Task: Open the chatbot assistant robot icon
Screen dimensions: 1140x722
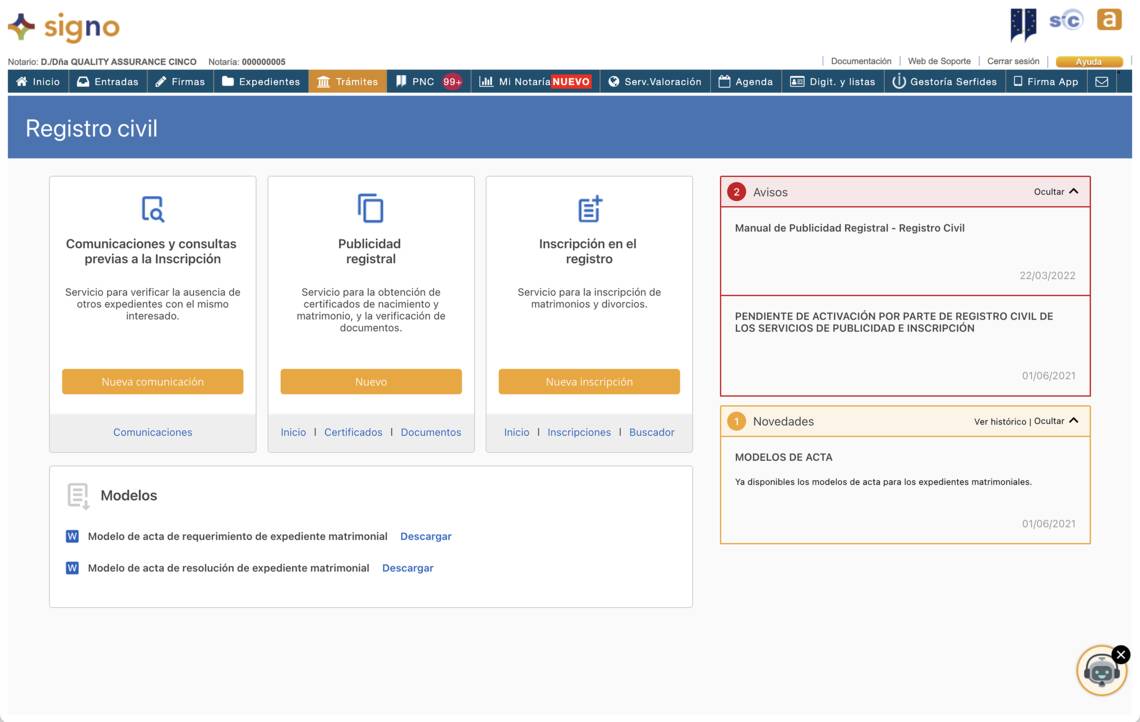Action: (1101, 671)
